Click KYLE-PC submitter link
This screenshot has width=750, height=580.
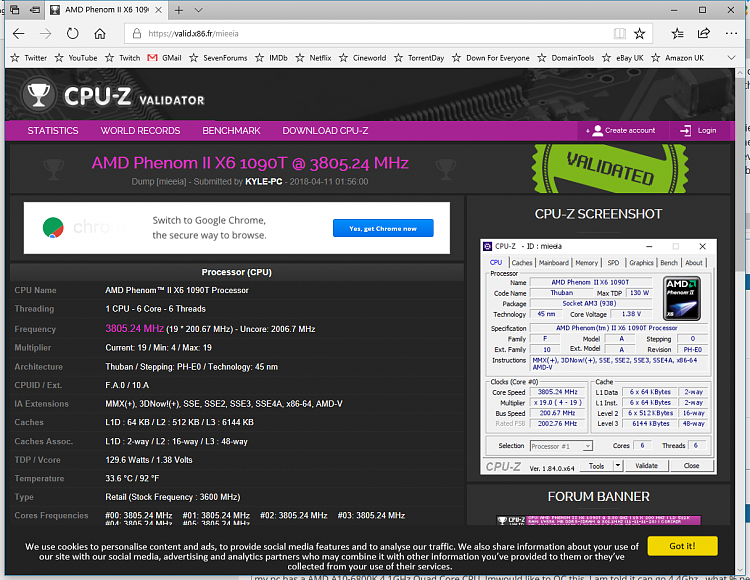[x=264, y=182]
